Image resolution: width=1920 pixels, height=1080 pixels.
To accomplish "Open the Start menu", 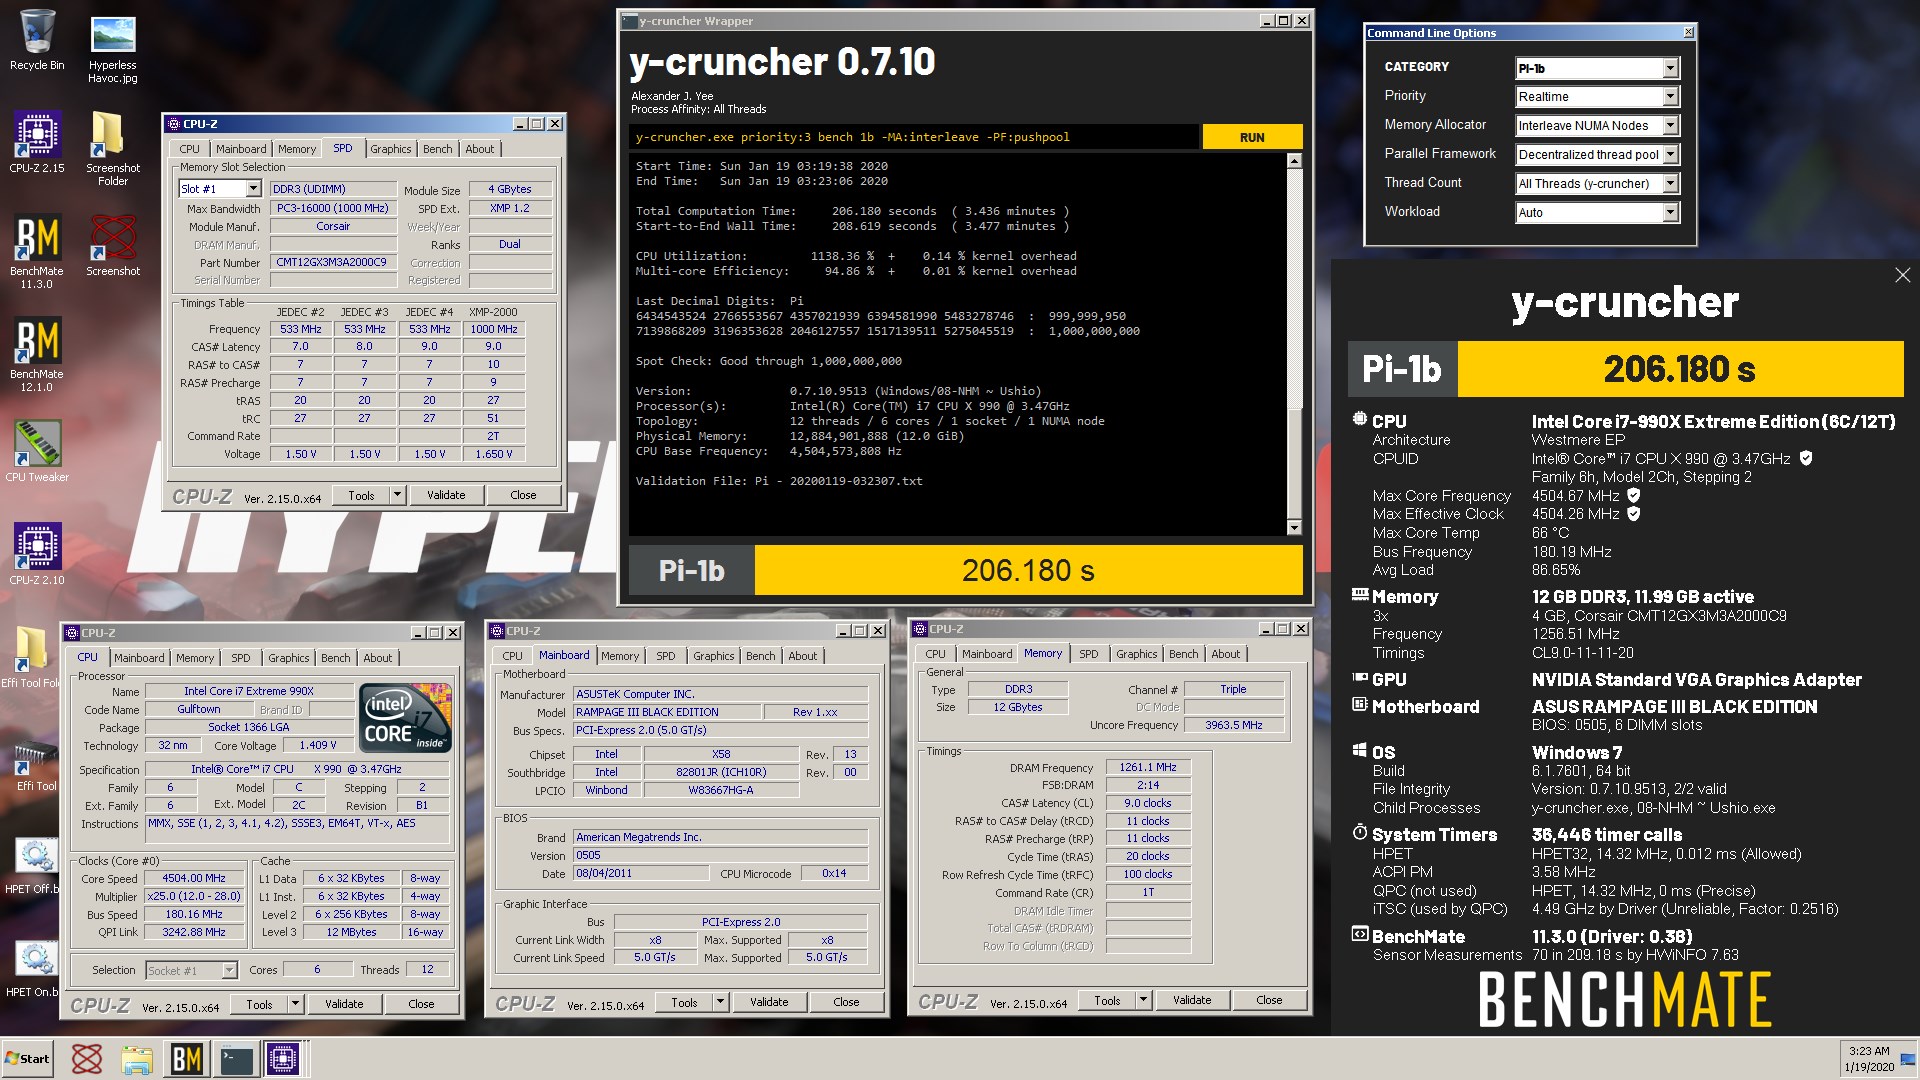I will coord(28,1058).
